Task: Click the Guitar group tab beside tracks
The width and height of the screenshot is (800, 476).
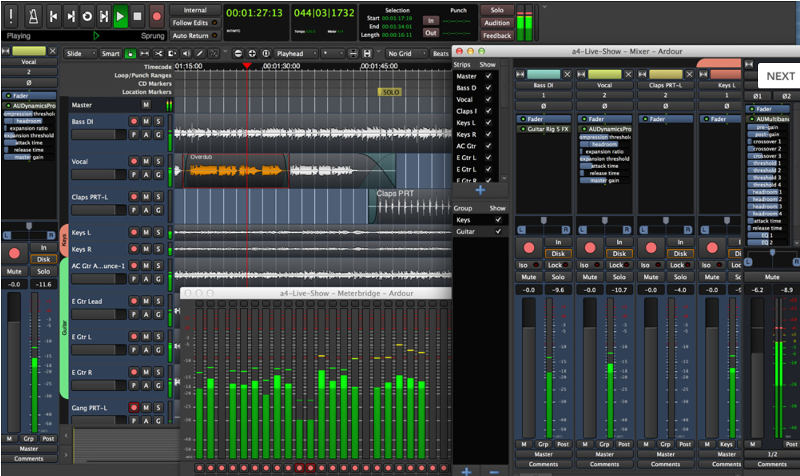Action: click(x=64, y=328)
